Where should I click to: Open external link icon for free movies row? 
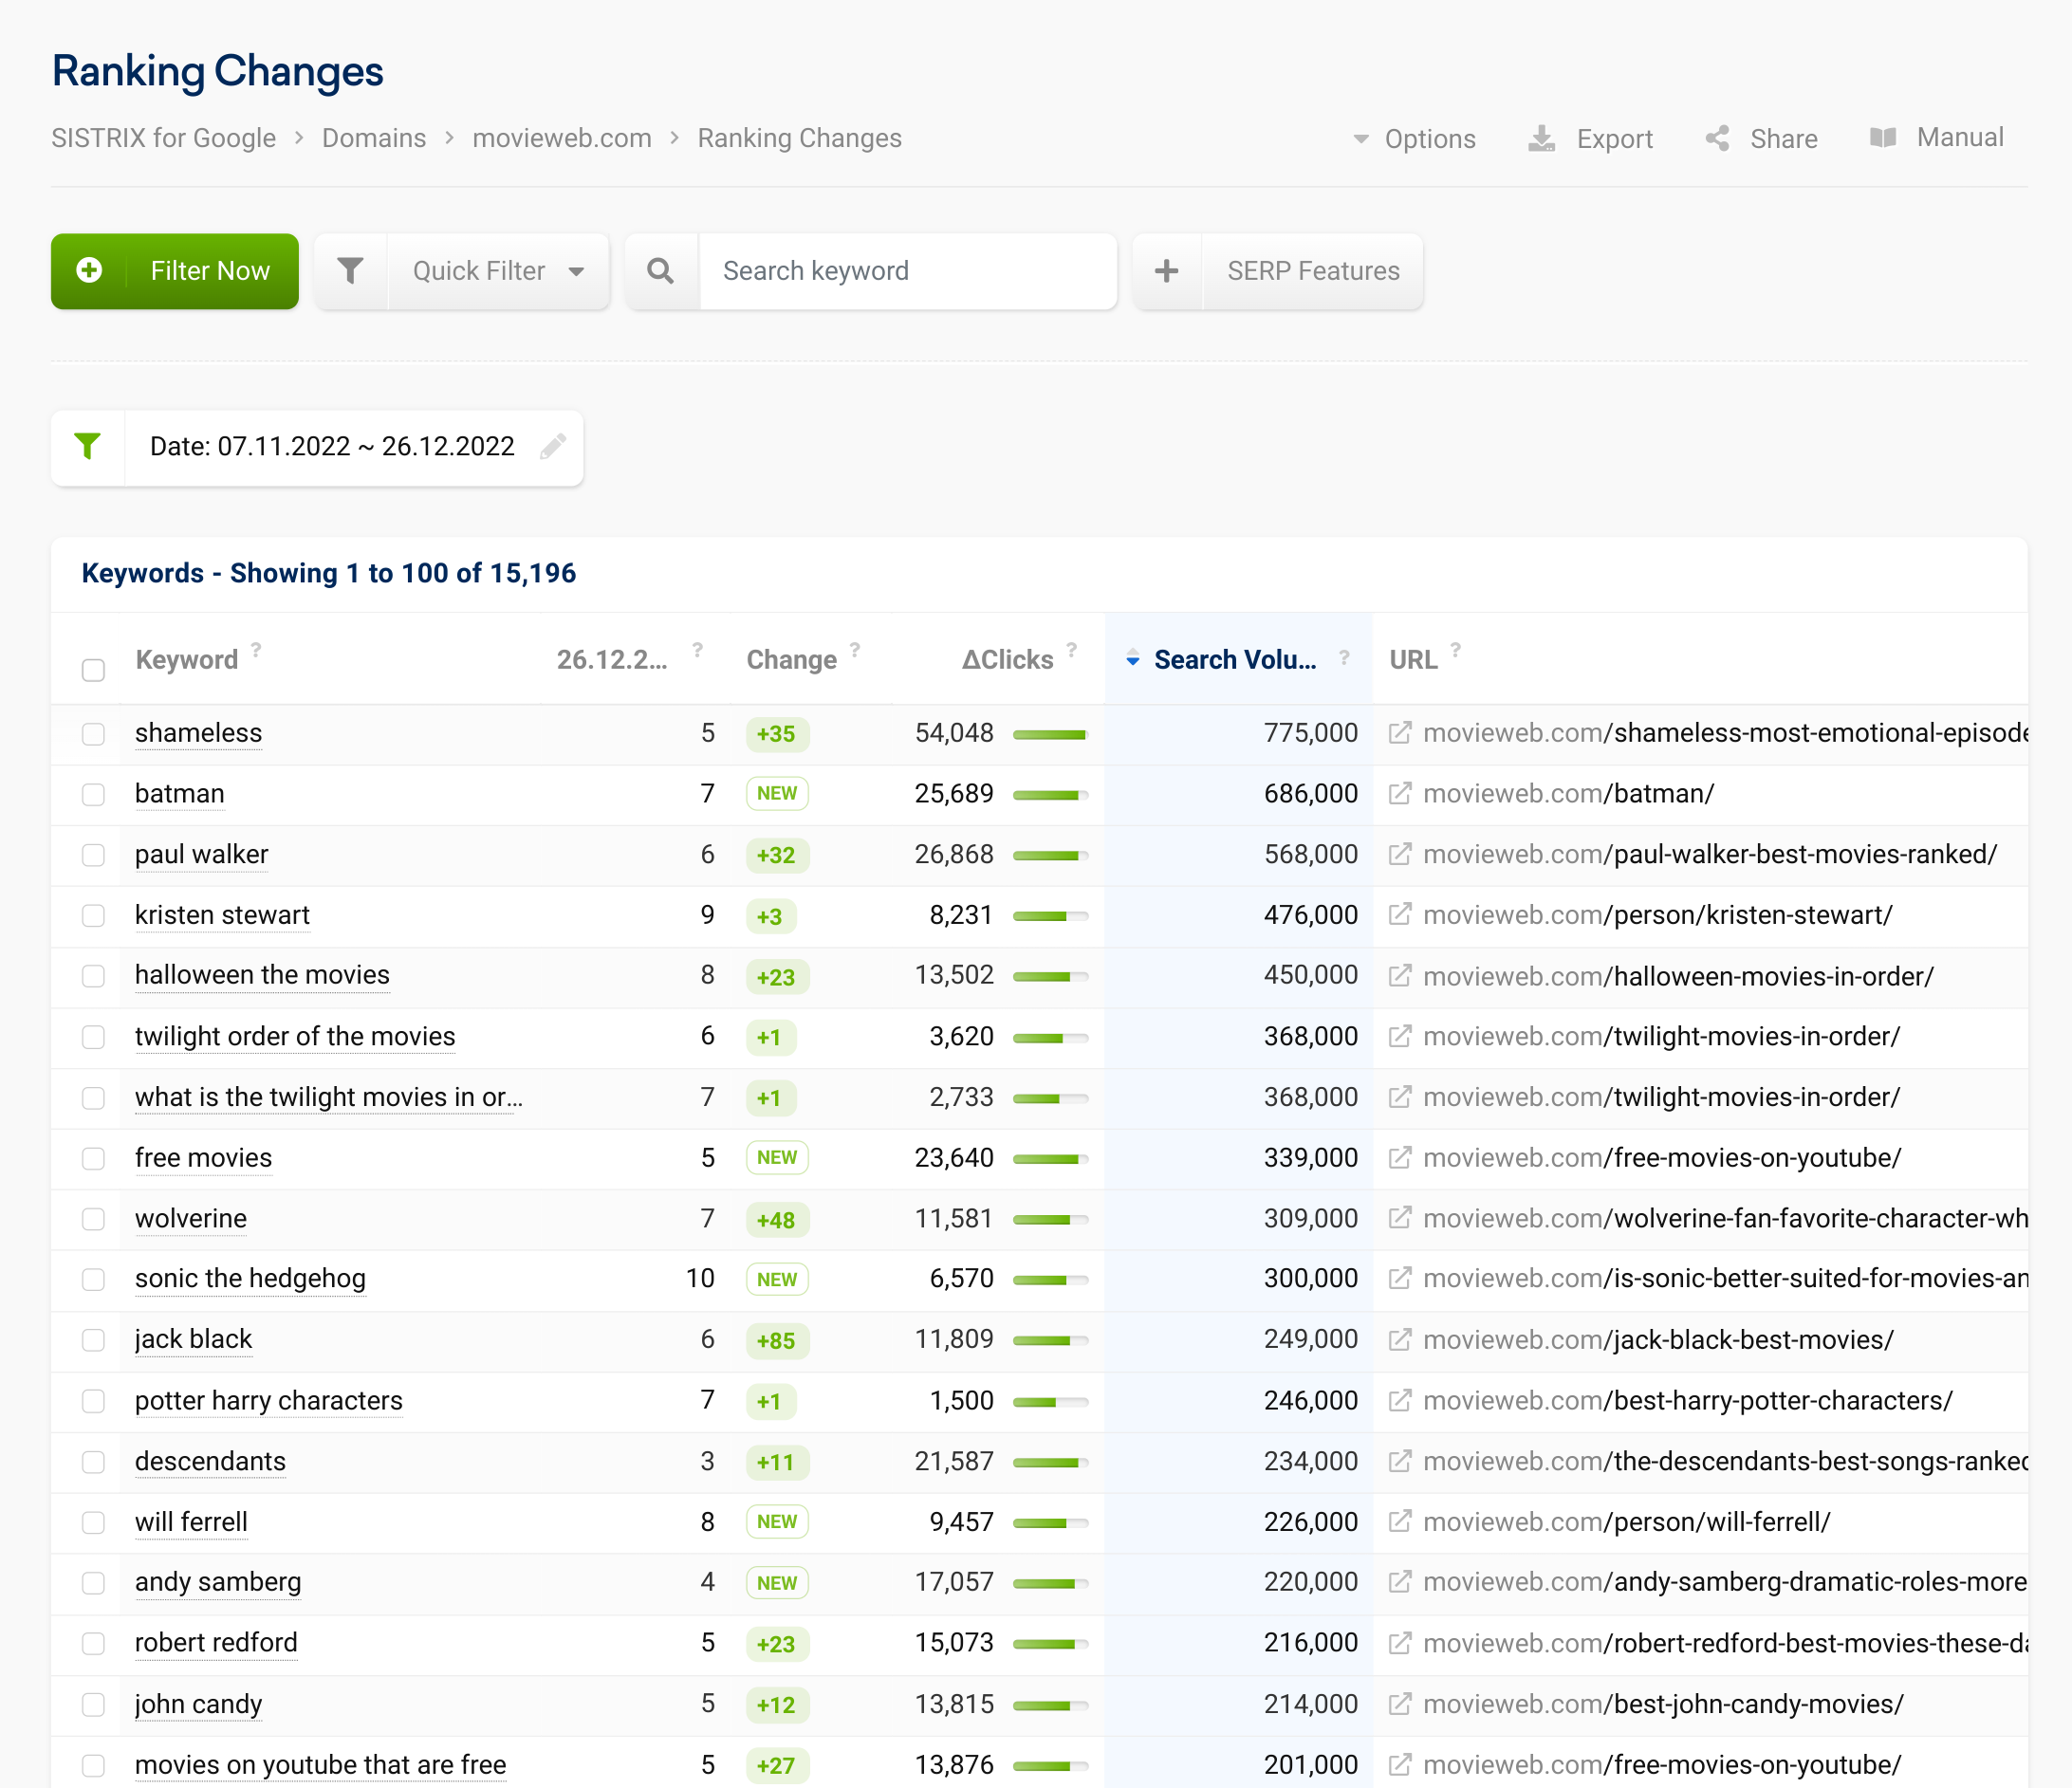1400,1157
